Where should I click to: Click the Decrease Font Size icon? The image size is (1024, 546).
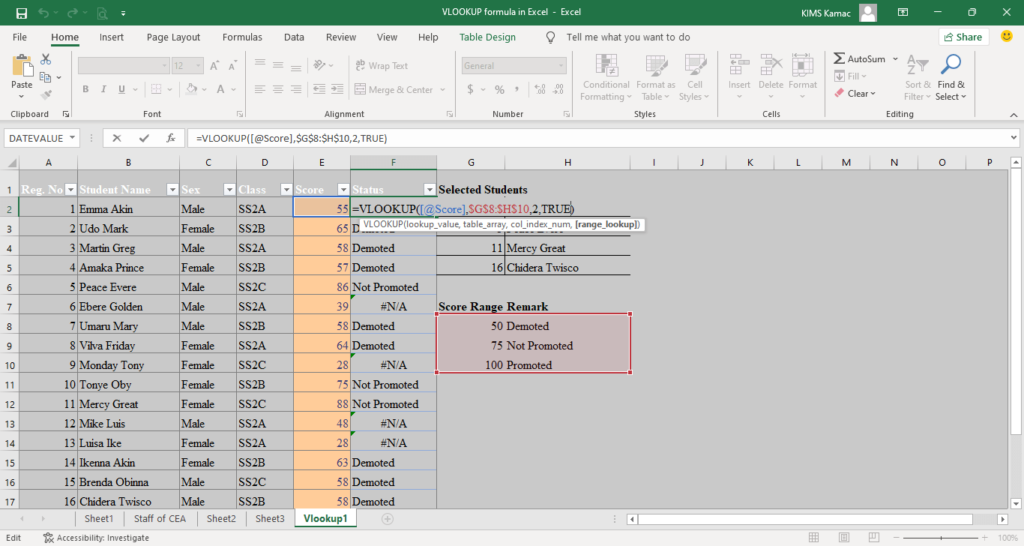click(232, 66)
